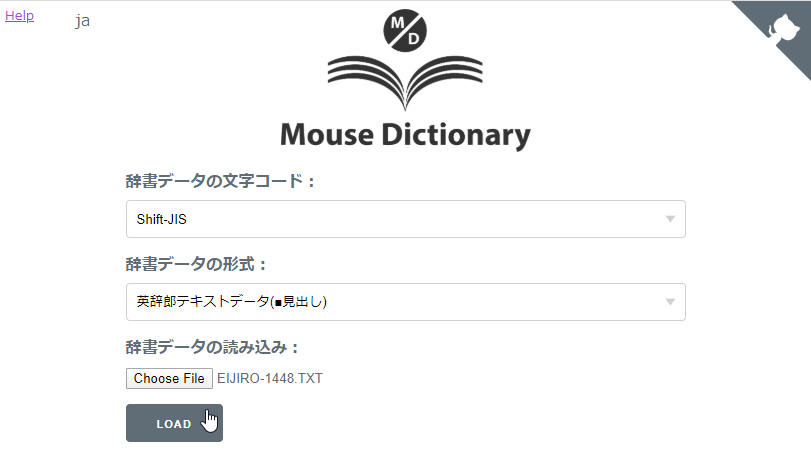811x451 pixels.
Task: Expand the arrow on the Shift-JIS selector
Action: 670,219
